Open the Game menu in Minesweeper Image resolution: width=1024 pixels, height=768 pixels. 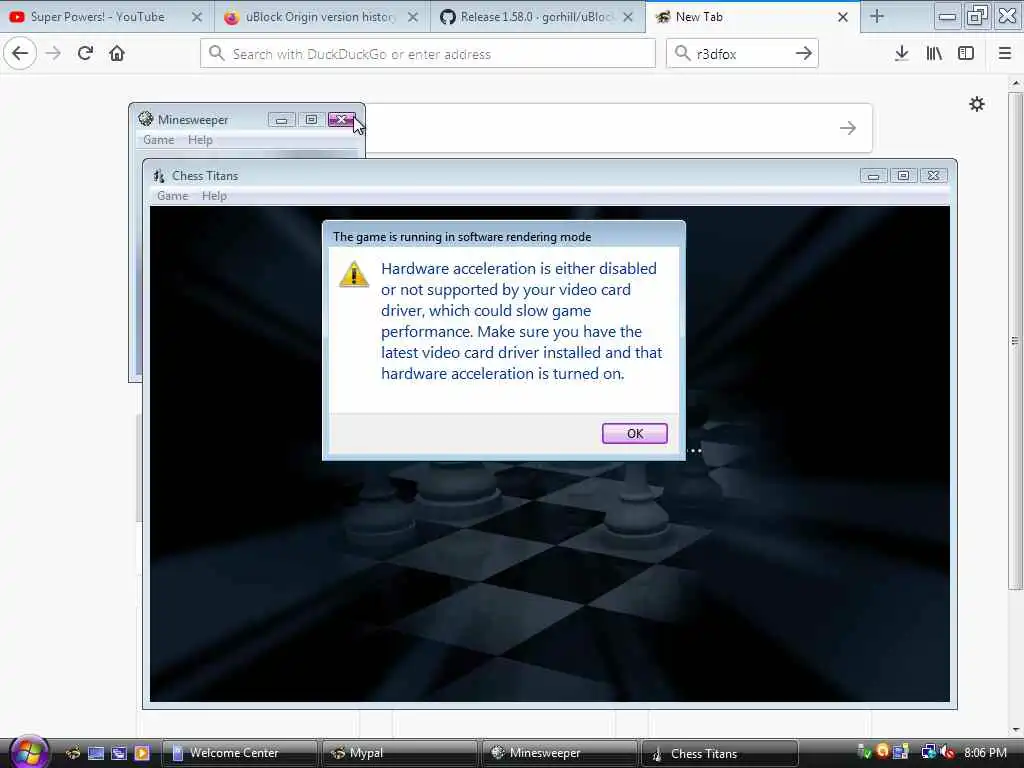159,140
